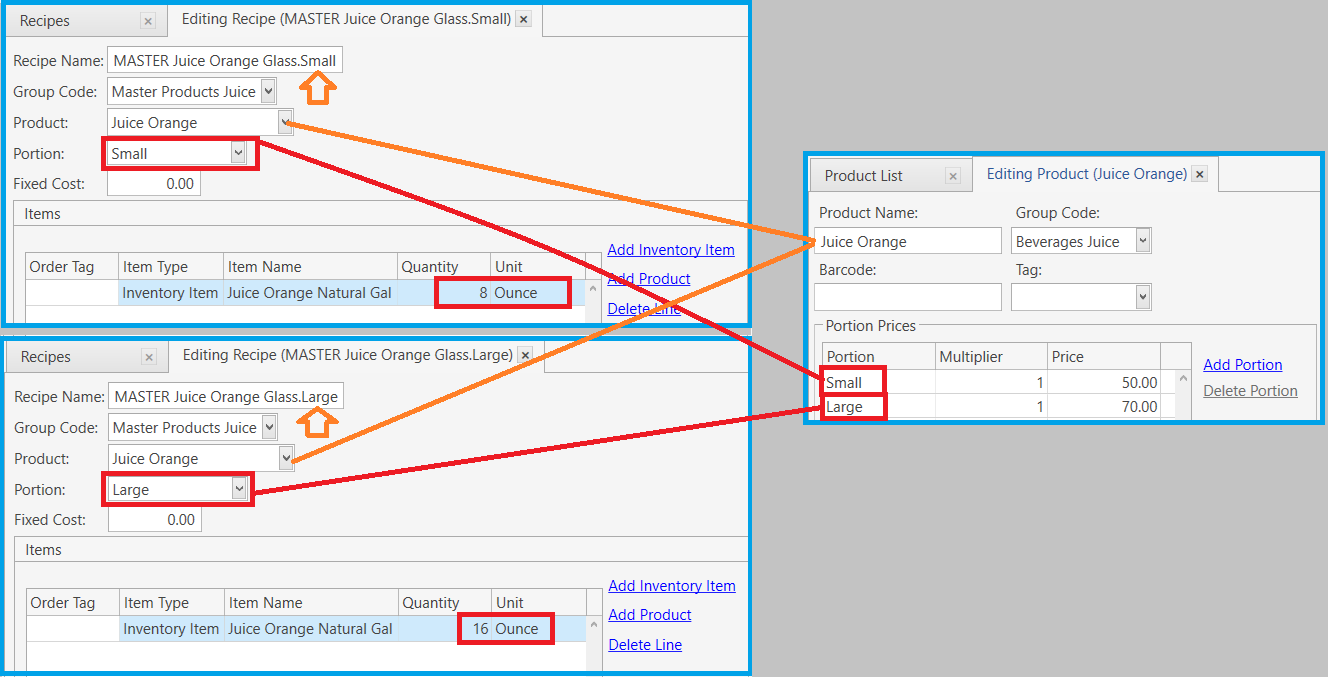Switch to the Product List tab
Image resolution: width=1328 pixels, height=677 pixels.
coord(864,176)
